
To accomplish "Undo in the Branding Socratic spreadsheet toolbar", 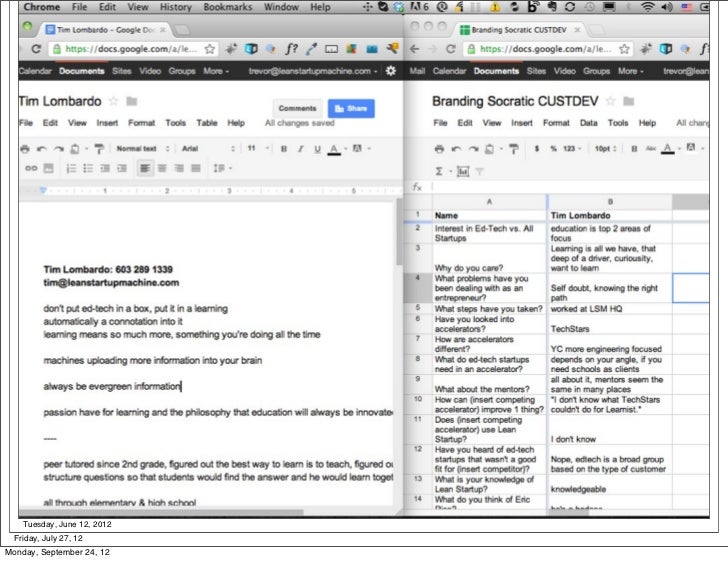I will click(456, 149).
